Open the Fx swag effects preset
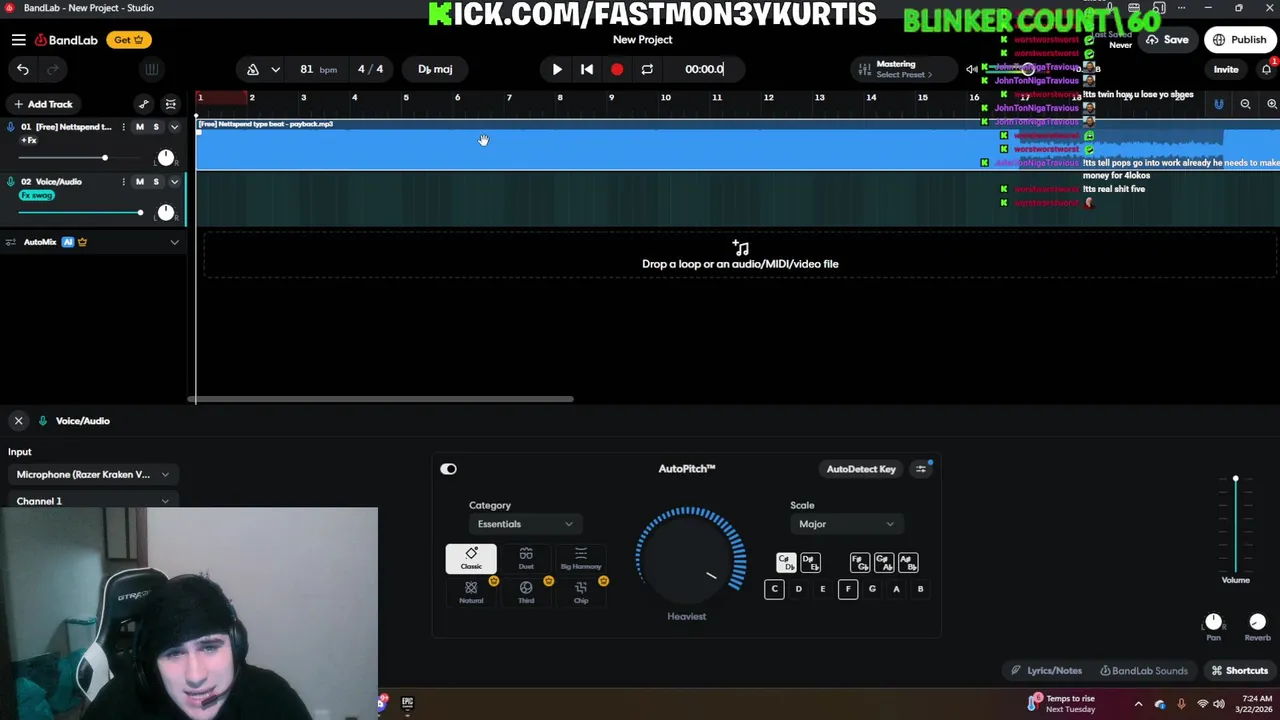 click(x=37, y=195)
